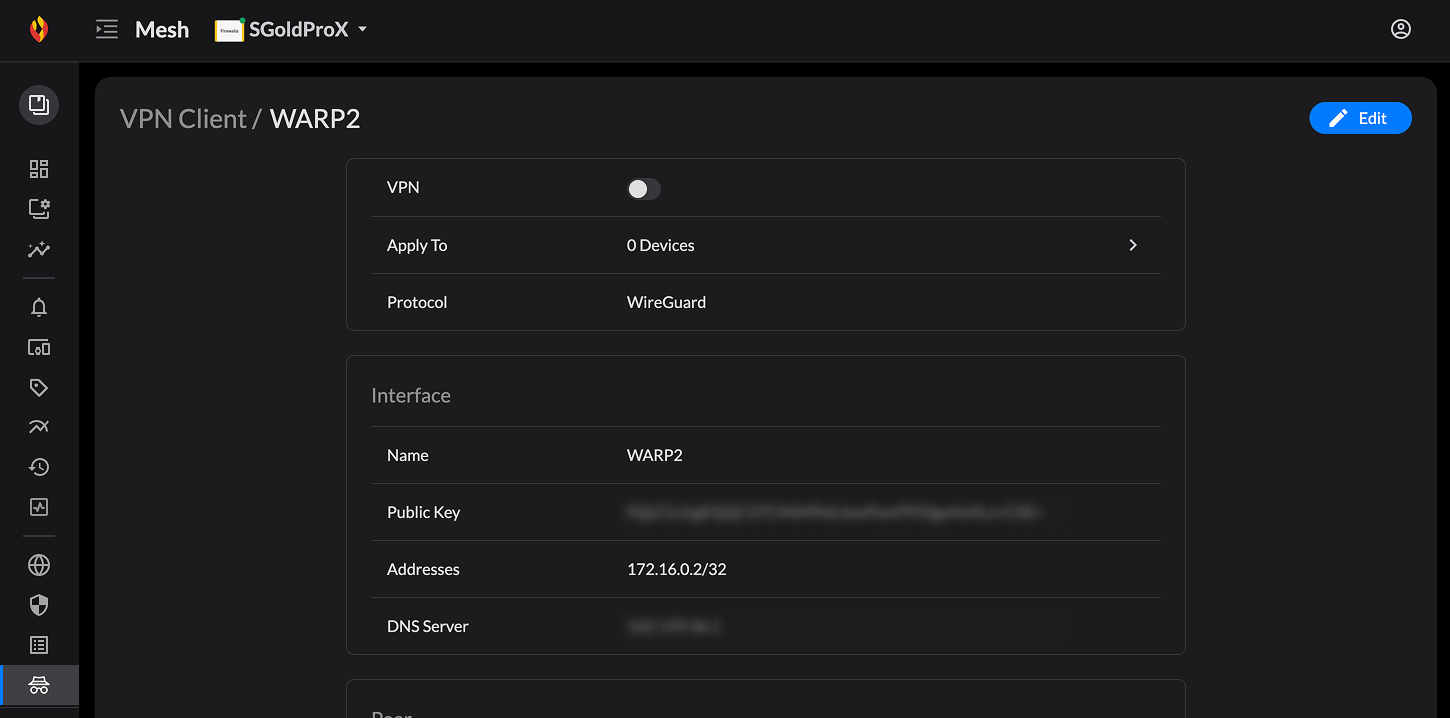Click the Edit button
Image resolution: width=1450 pixels, height=718 pixels.
[x=1360, y=118]
